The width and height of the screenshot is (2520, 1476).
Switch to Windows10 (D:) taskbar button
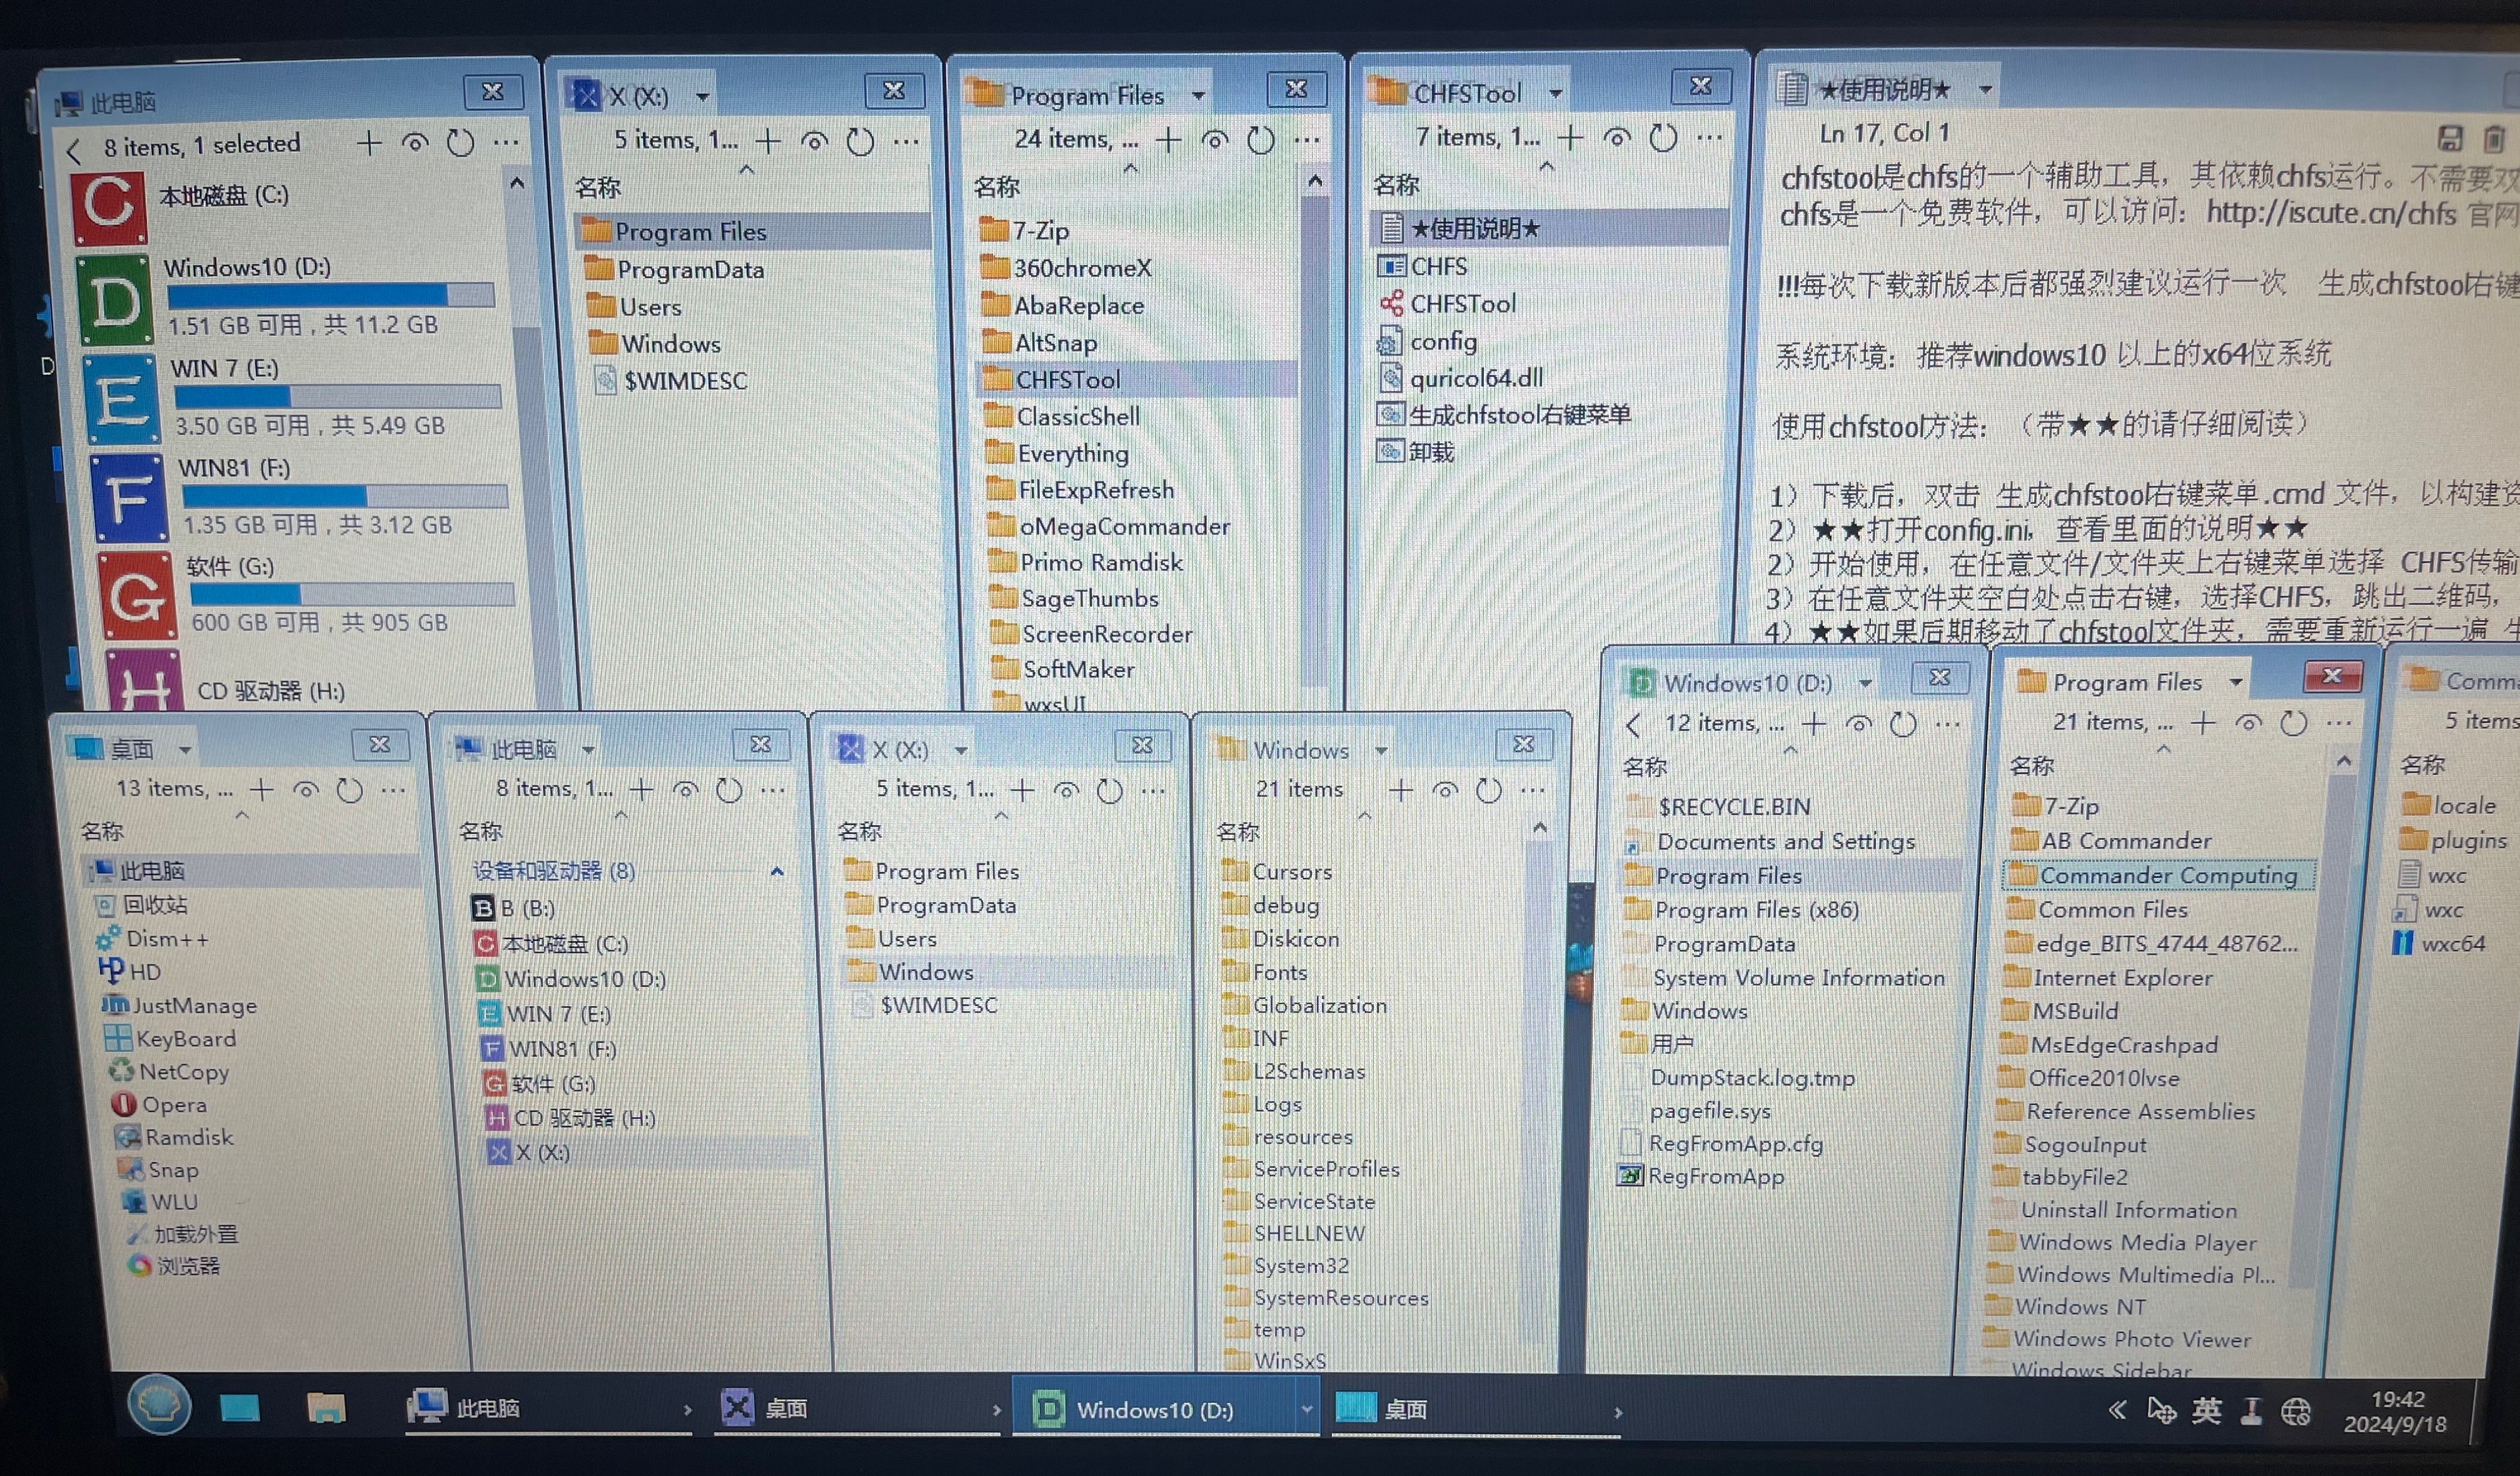[x=1155, y=1410]
